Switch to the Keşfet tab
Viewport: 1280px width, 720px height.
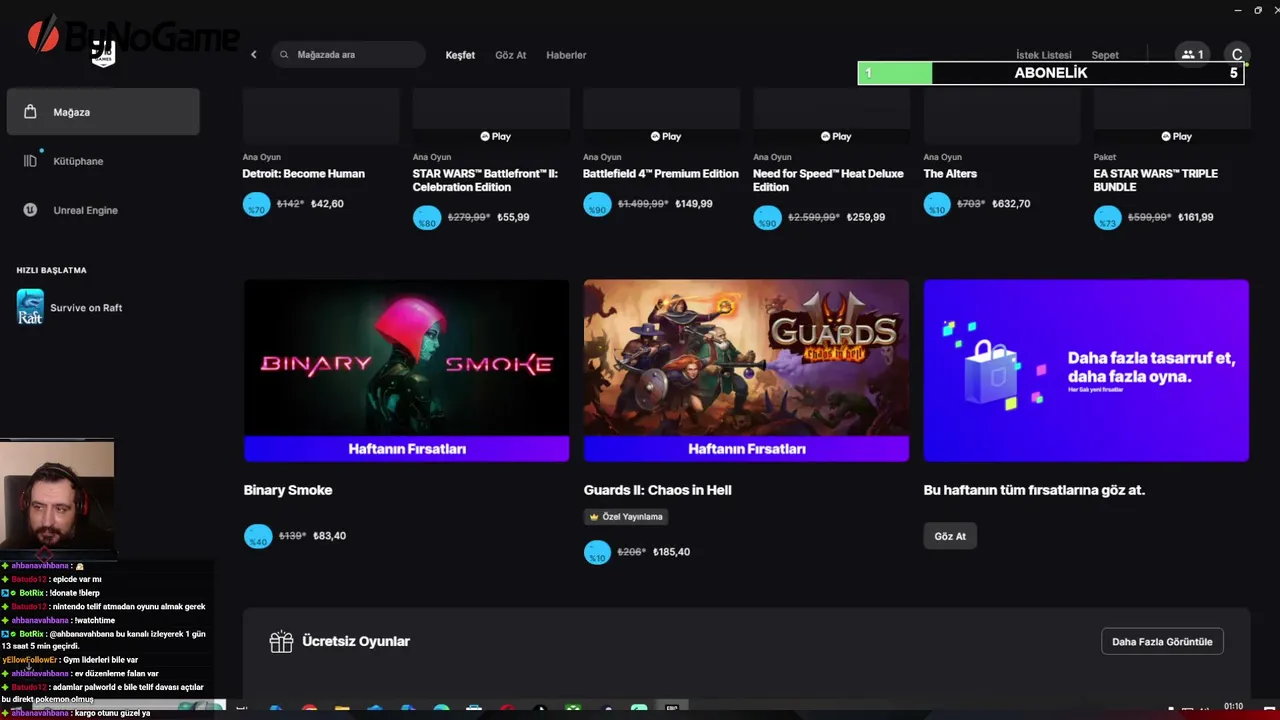(460, 55)
